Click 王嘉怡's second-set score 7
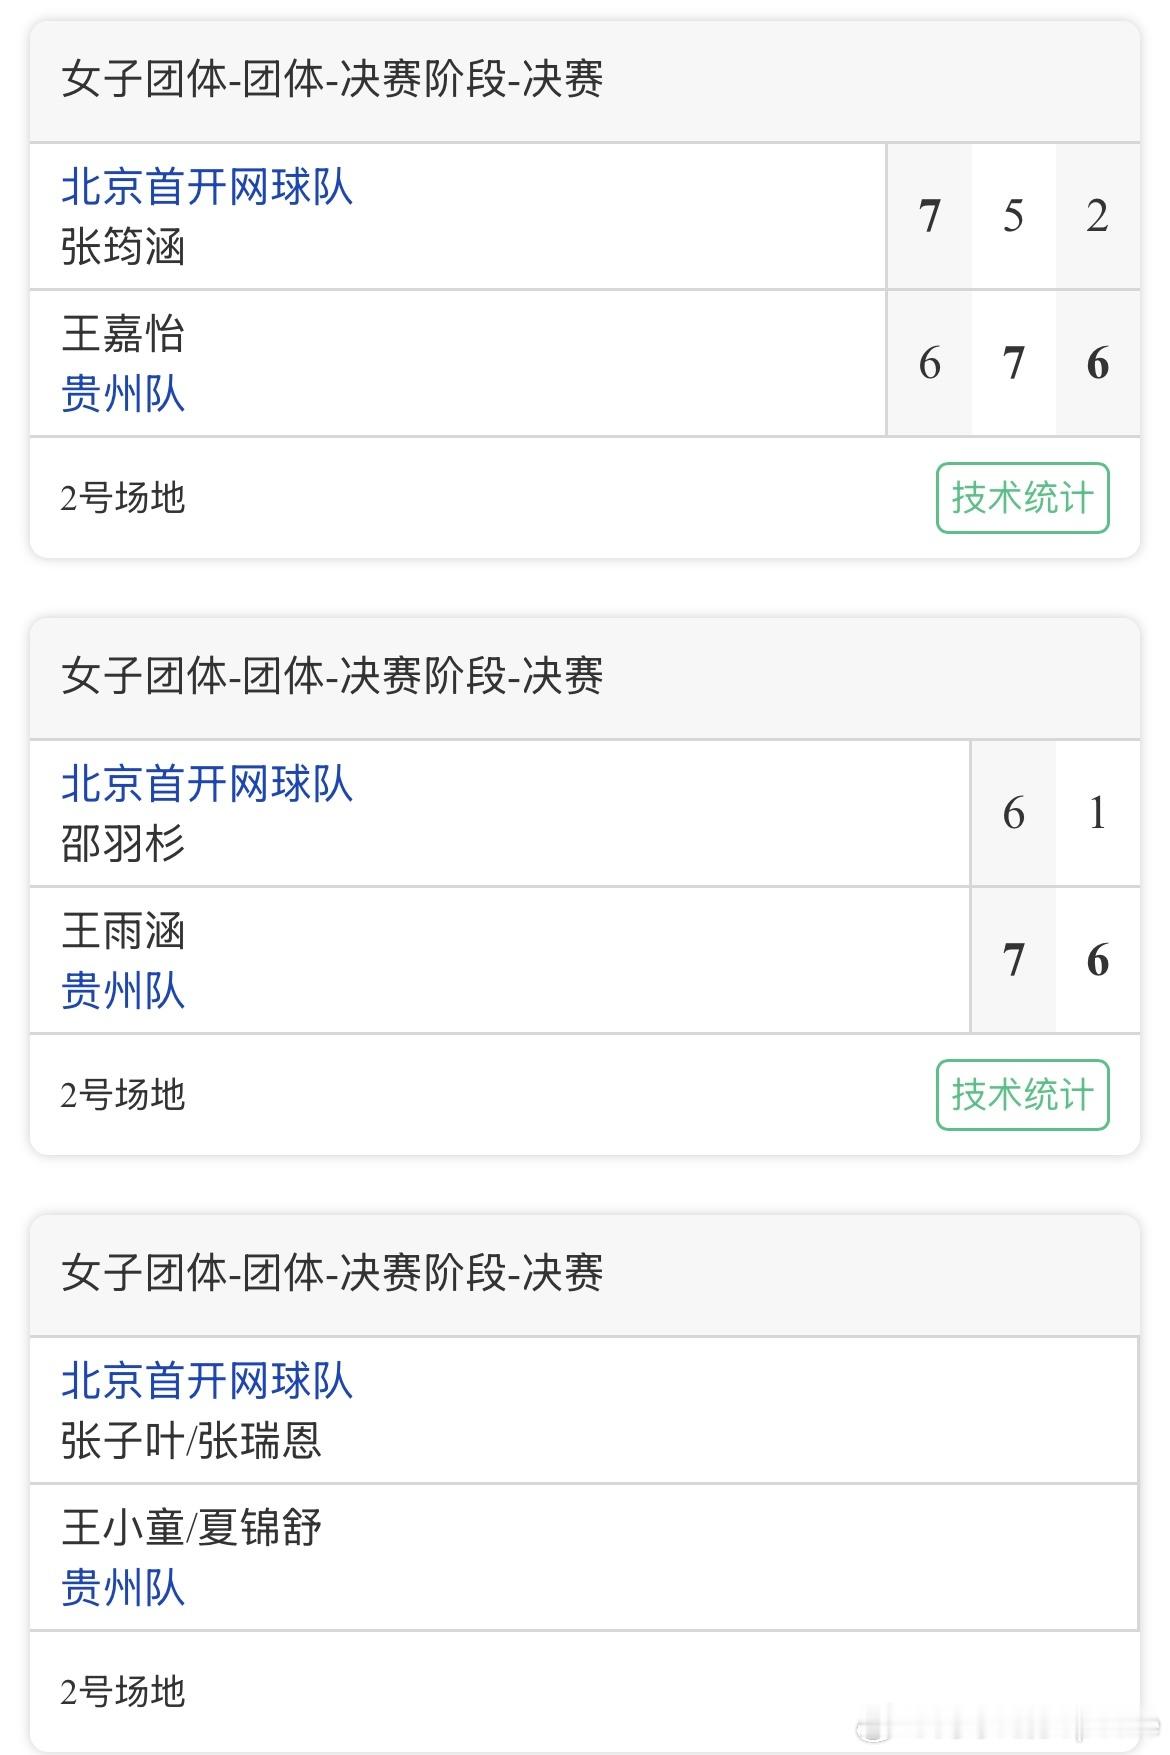1170x1755 pixels. point(1014,363)
